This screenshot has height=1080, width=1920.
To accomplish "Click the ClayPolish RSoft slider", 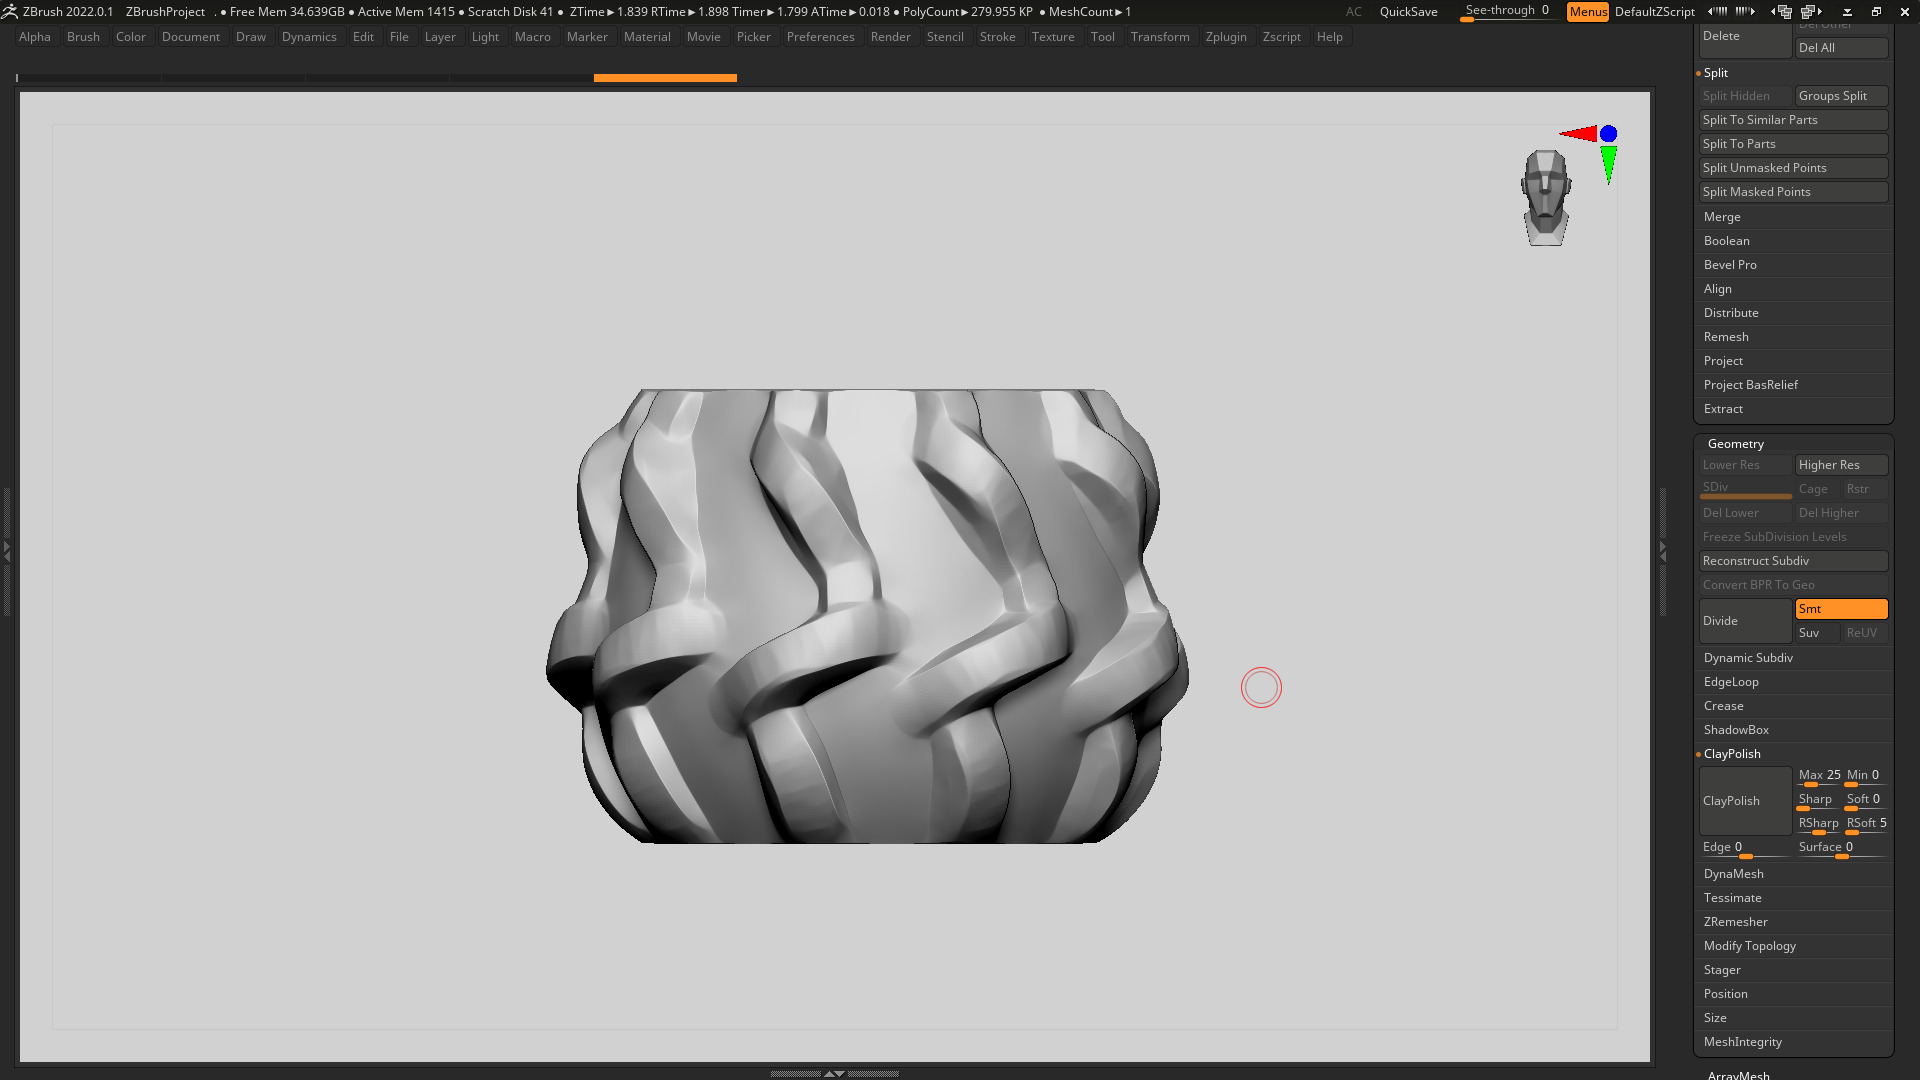I will (1866, 824).
